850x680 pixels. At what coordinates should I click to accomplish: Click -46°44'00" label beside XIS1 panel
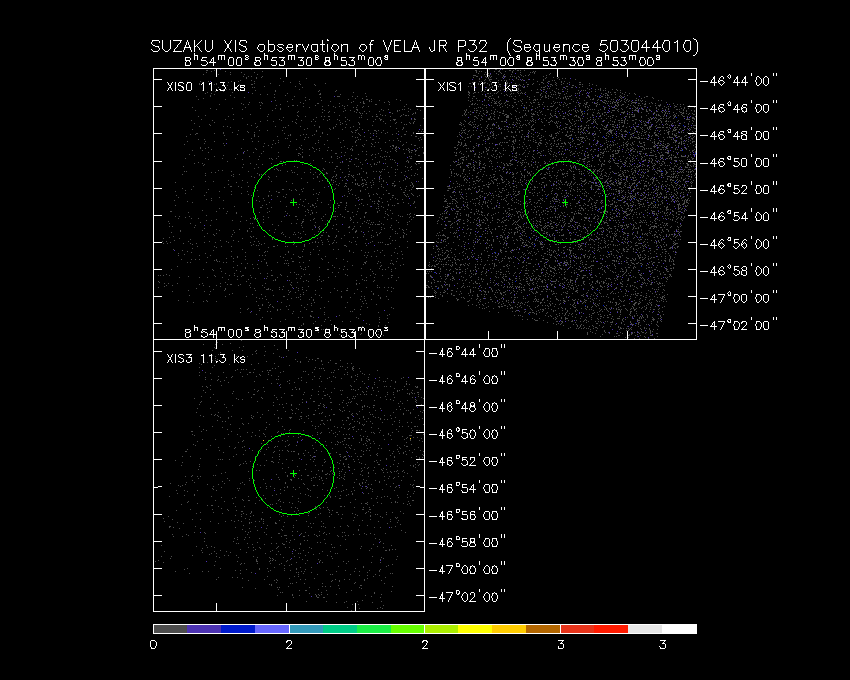(739, 81)
